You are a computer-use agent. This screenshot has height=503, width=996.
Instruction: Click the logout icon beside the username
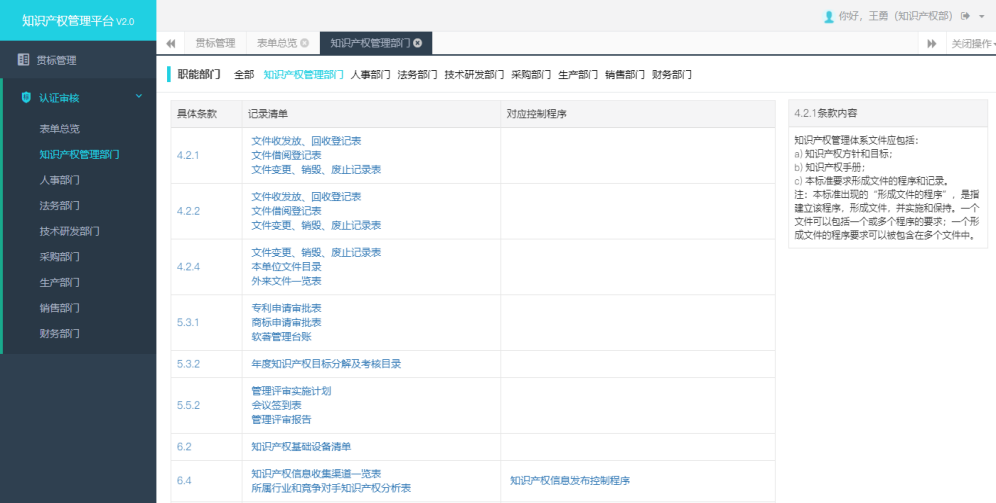[x=965, y=16]
